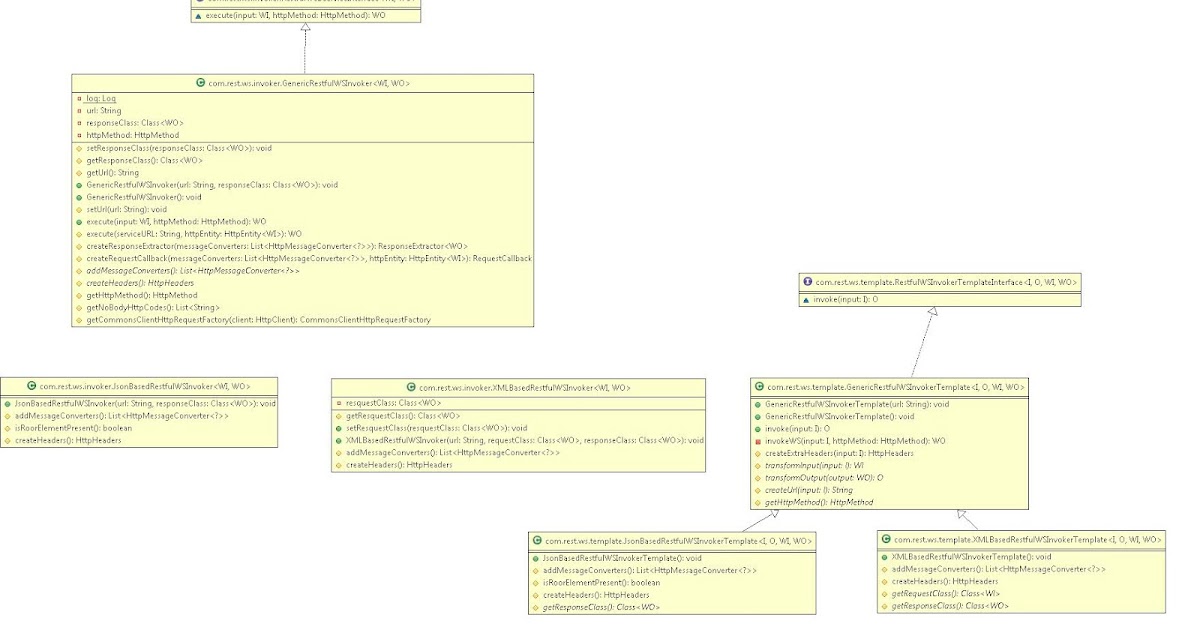
Task: Select the execute(serviceURL: String, httpEntity) method
Action: [194, 233]
